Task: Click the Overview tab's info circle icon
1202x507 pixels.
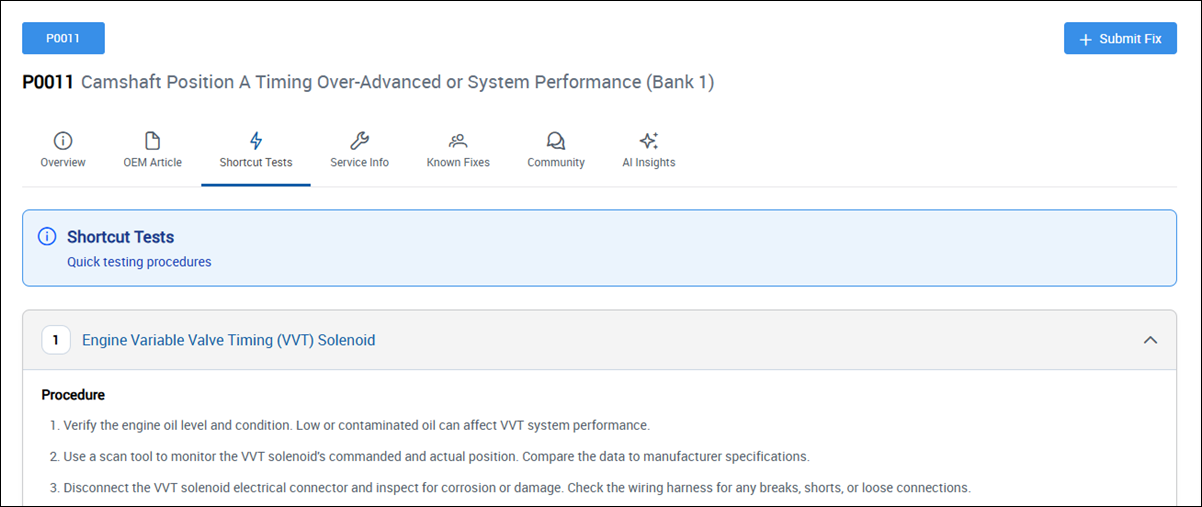Action: point(63,140)
